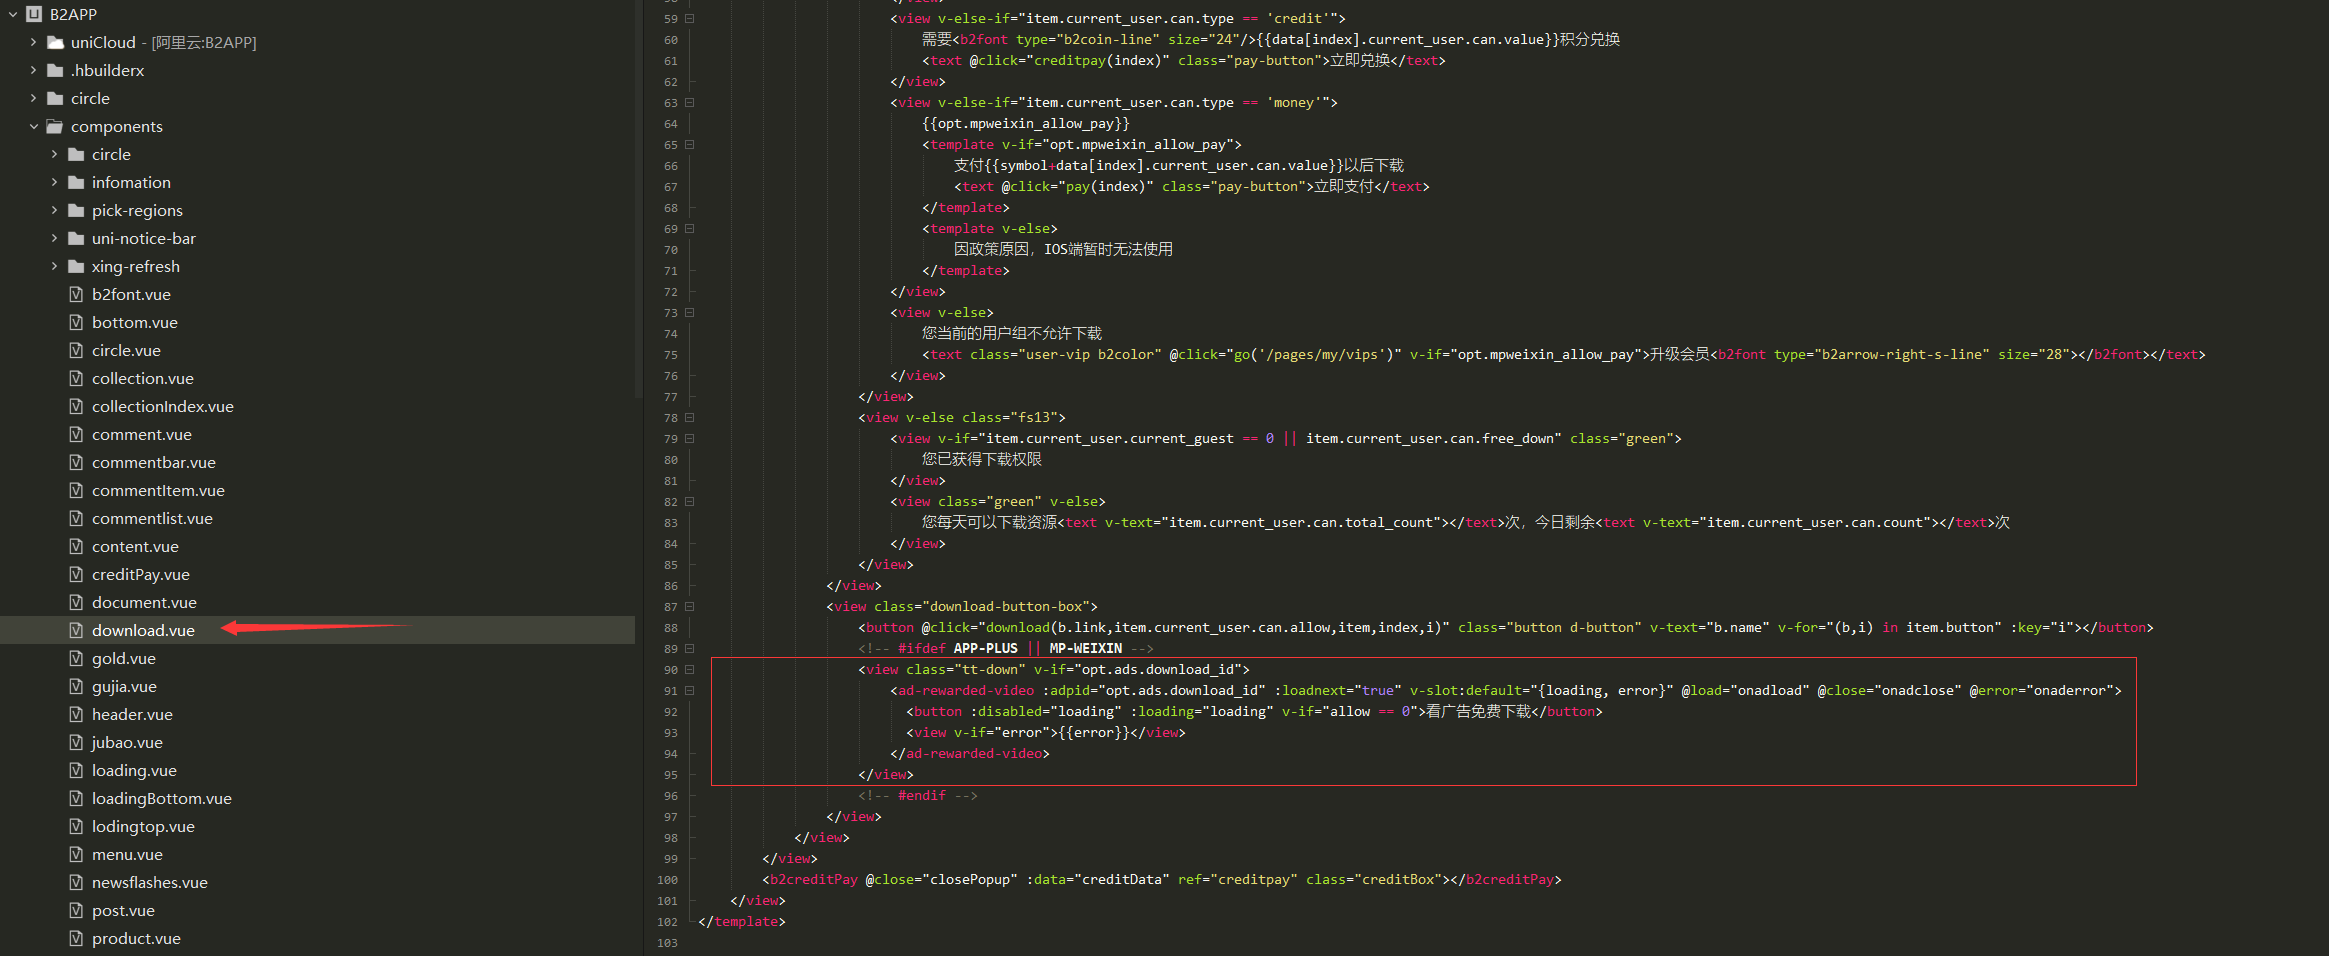Viewport: 2329px width, 956px height.
Task: Place cursor on the b2creditPay tag line
Action: click(1160, 880)
